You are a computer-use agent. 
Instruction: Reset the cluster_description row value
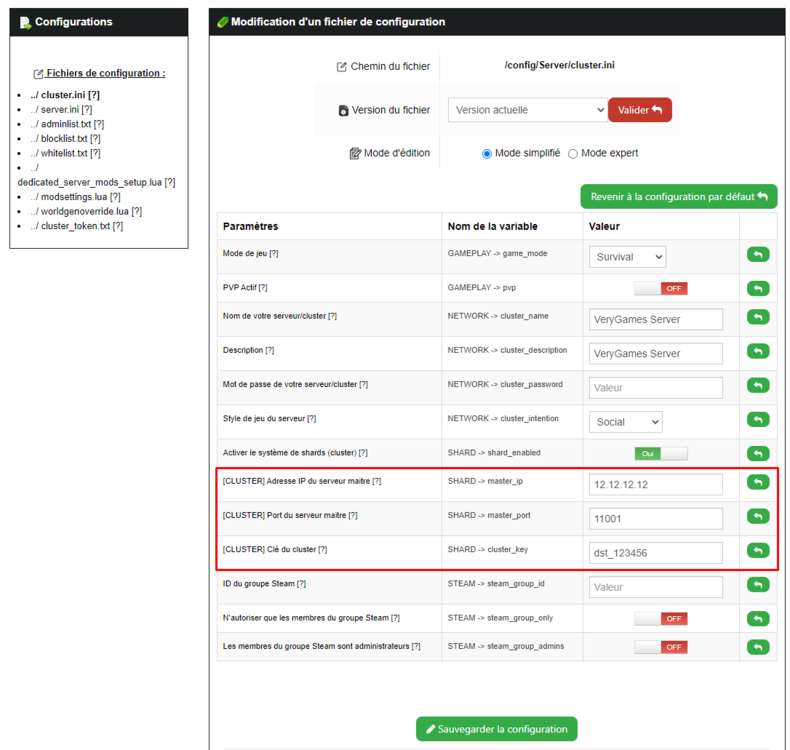[758, 352]
